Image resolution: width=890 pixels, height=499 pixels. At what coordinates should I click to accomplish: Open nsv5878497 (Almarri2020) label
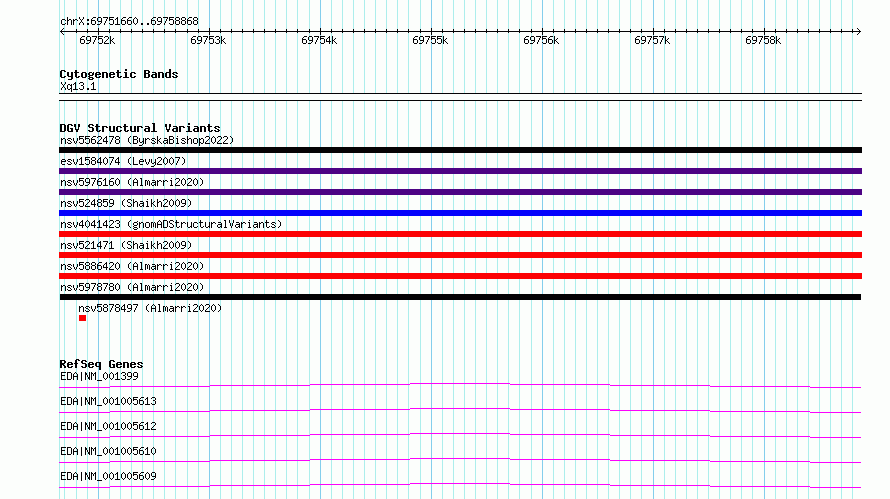[x=150, y=308]
